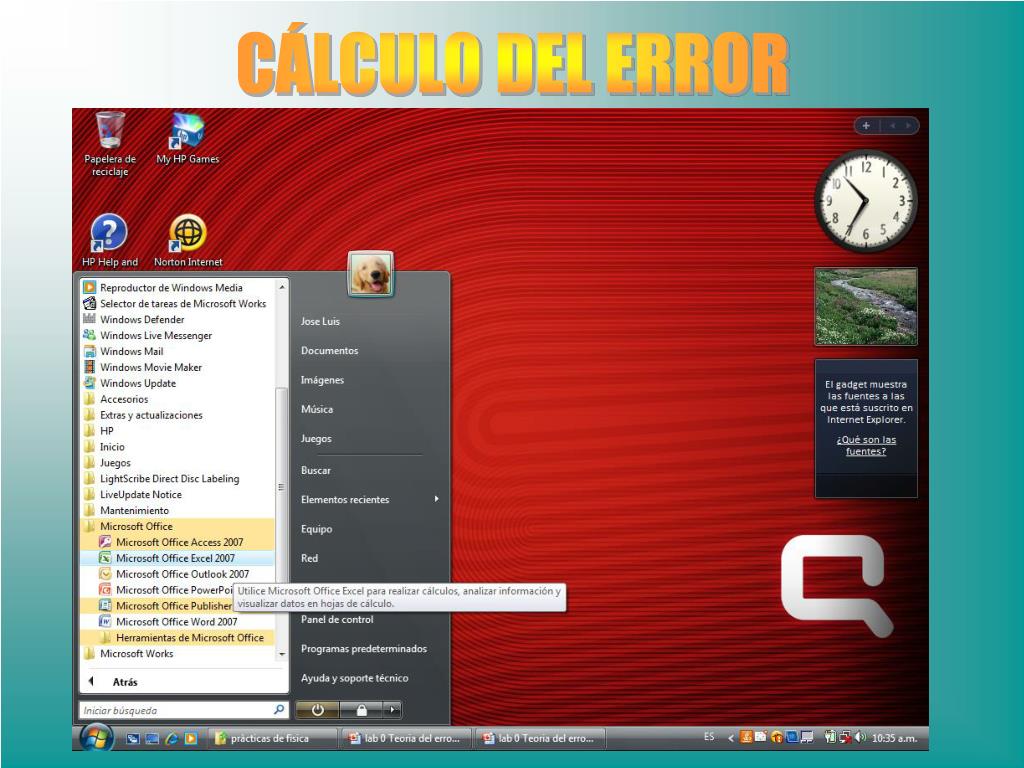Image resolution: width=1024 pixels, height=768 pixels.
Task: Click the volume speaker tray icon
Action: (860, 737)
